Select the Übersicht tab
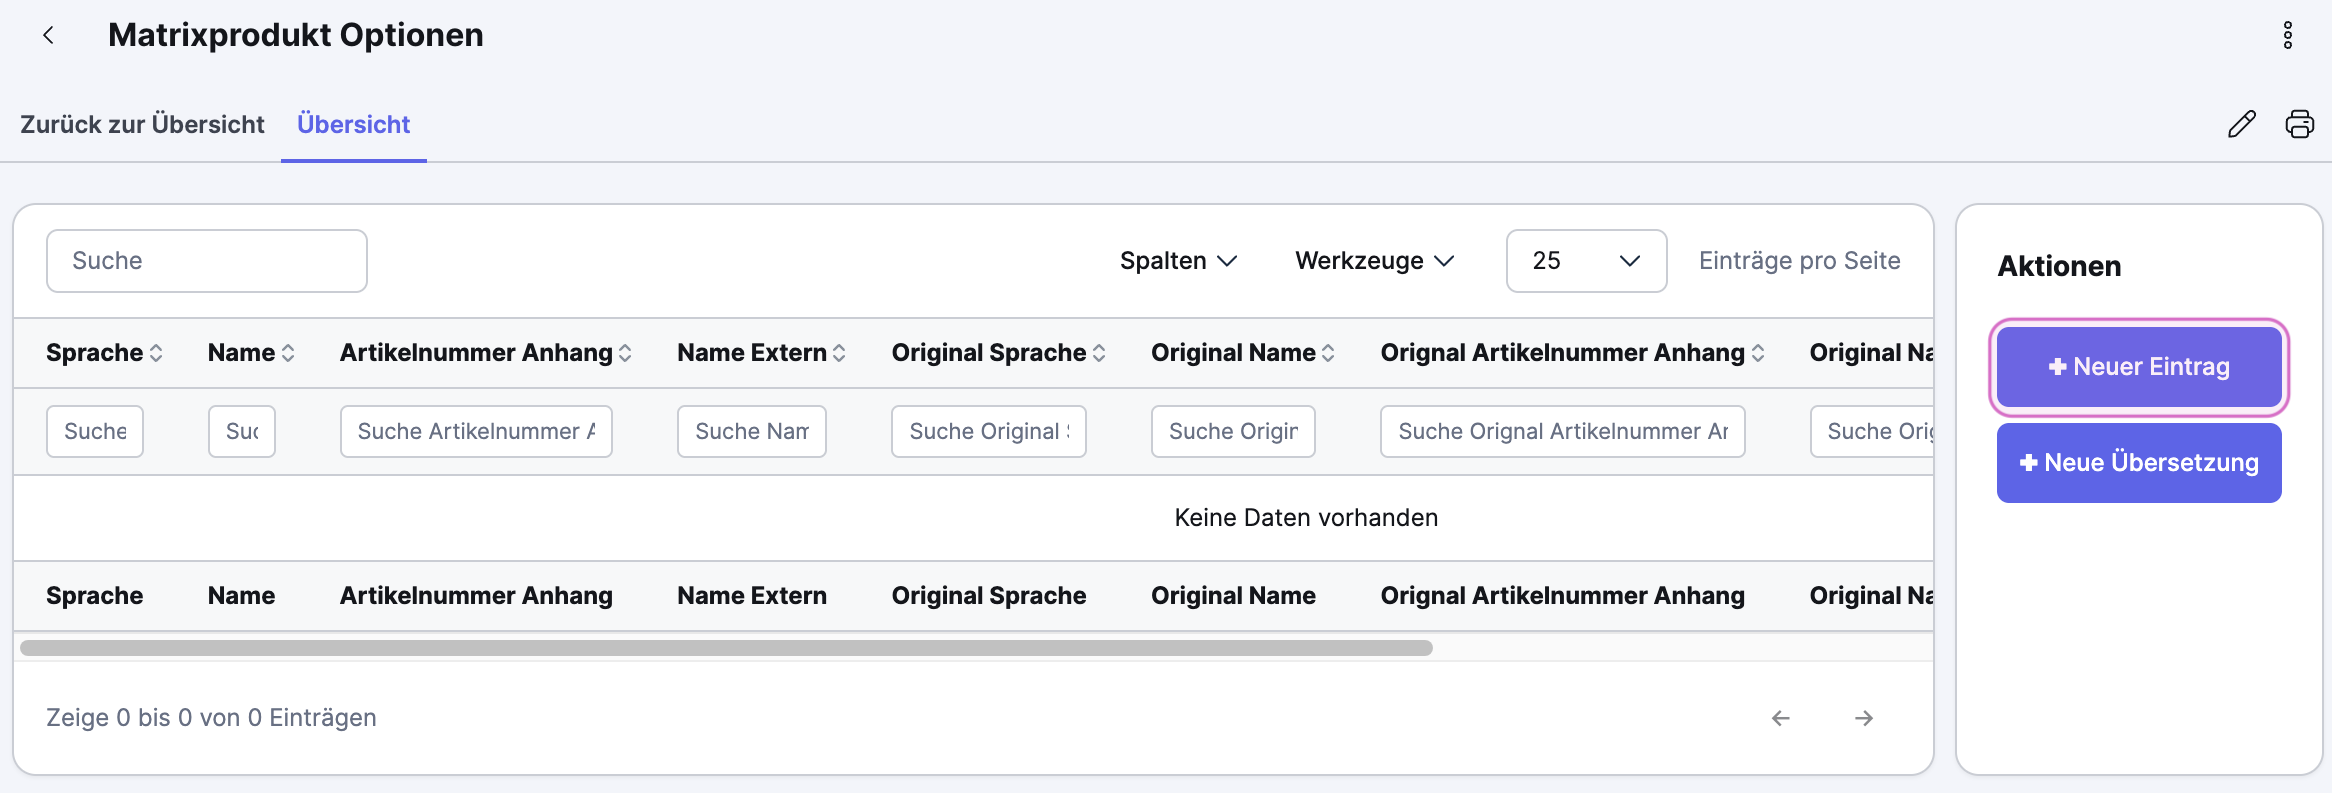 (x=353, y=125)
